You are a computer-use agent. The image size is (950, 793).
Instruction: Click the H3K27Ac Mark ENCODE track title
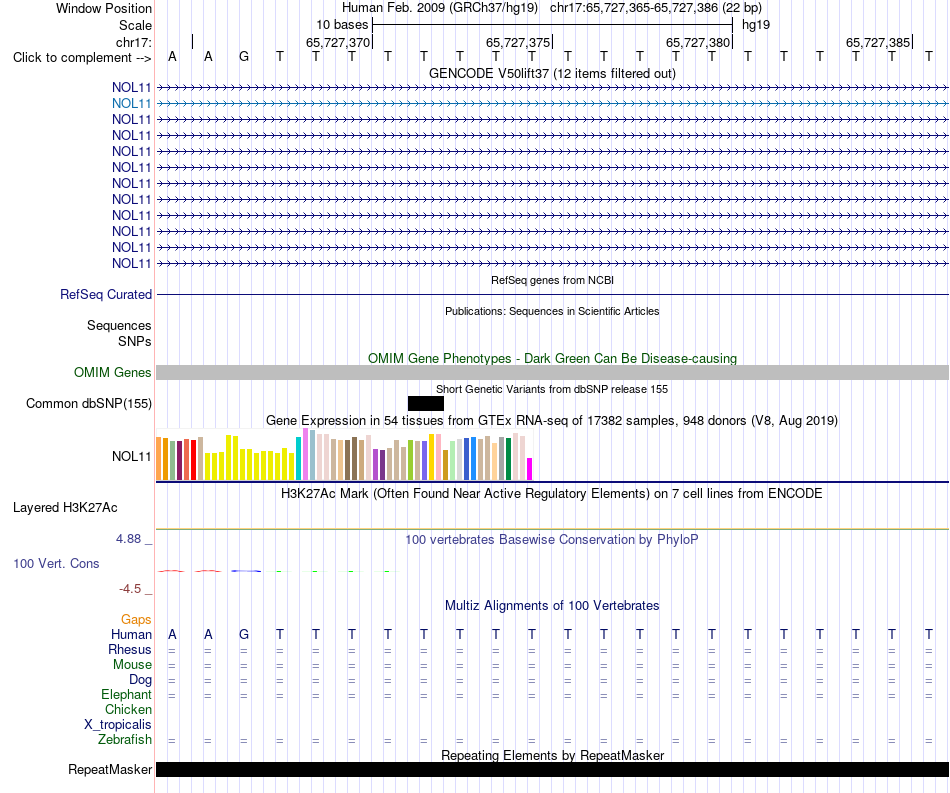[x=552, y=494]
